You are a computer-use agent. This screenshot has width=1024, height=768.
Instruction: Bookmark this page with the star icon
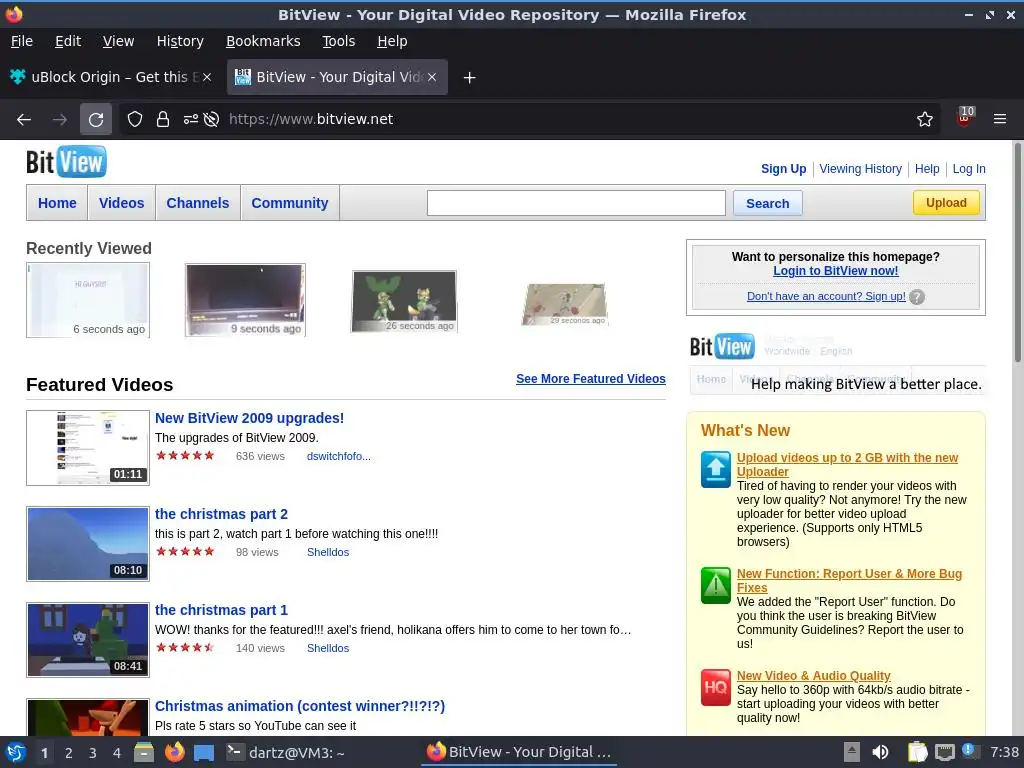click(x=924, y=119)
